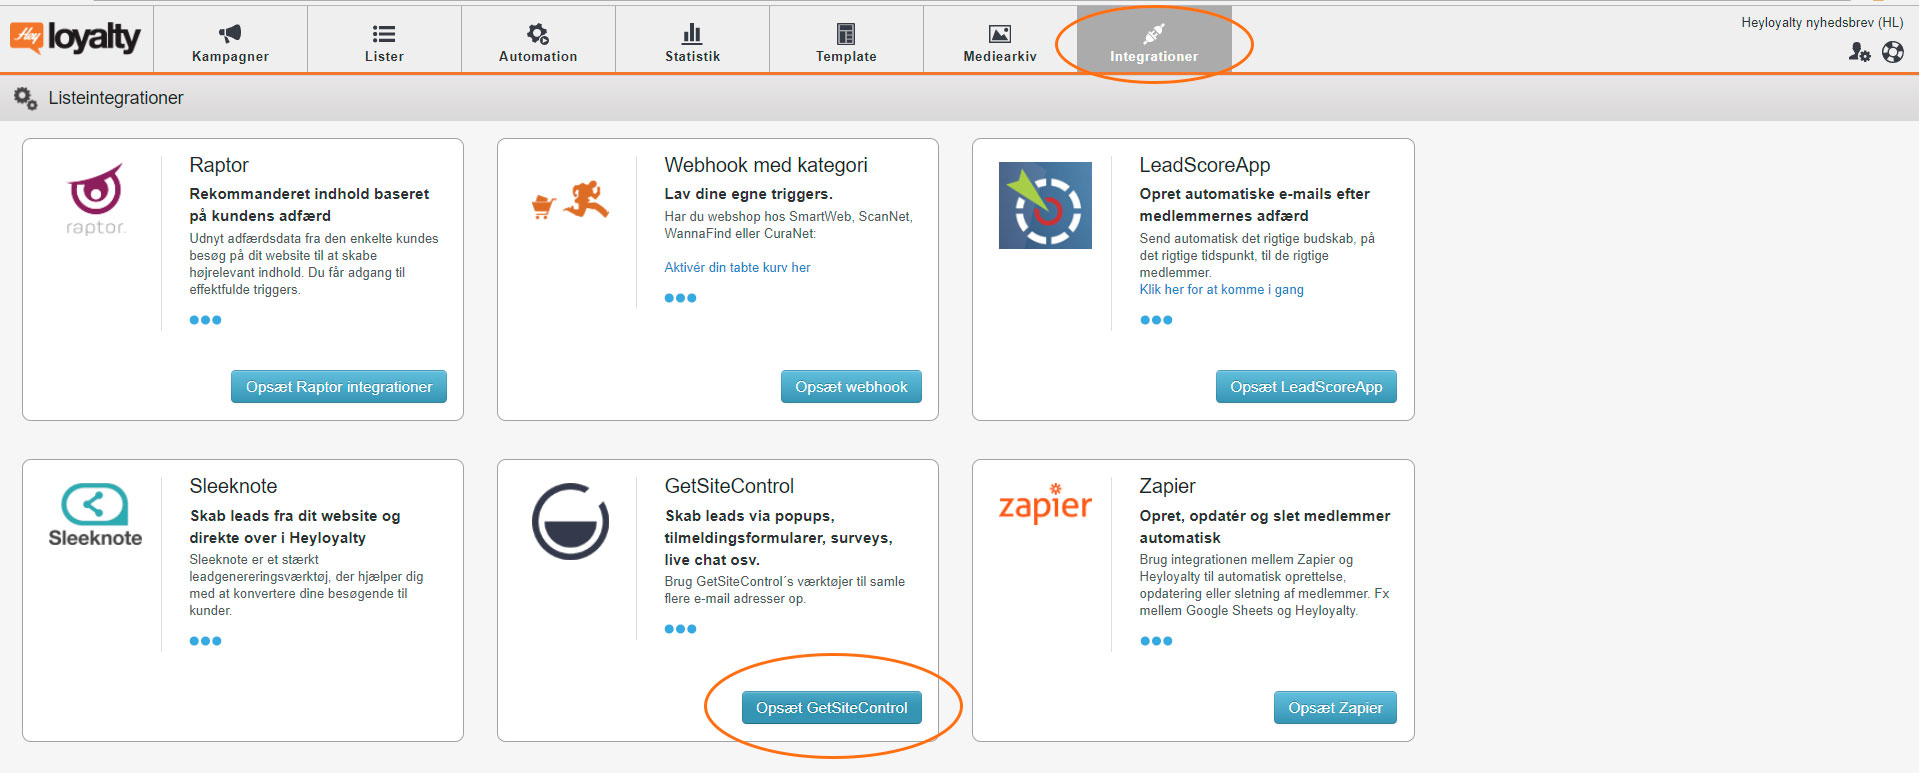Screen dimensions: 1919x773
Task: Open the Template tab
Action: pos(846,40)
